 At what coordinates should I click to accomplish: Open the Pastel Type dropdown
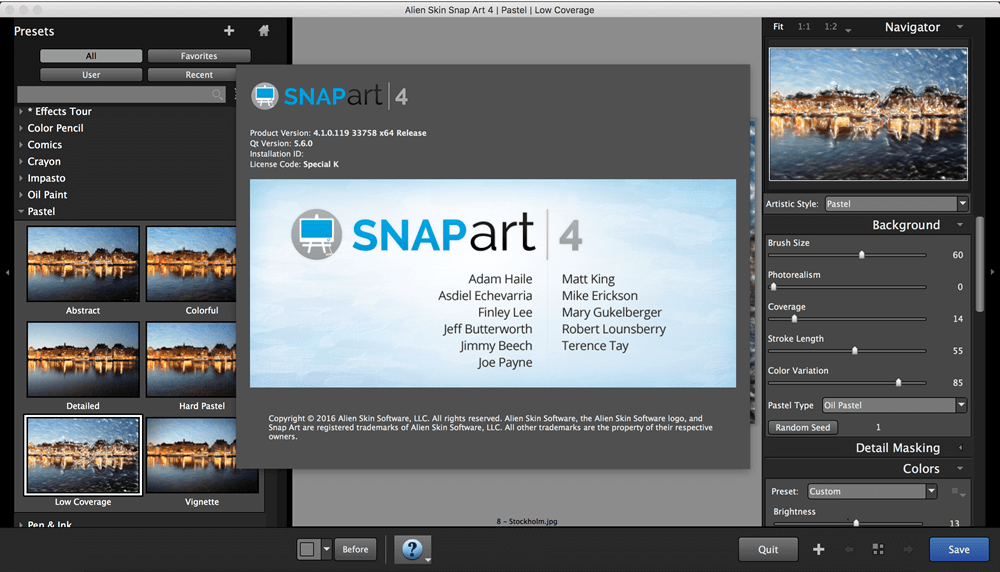coord(894,405)
